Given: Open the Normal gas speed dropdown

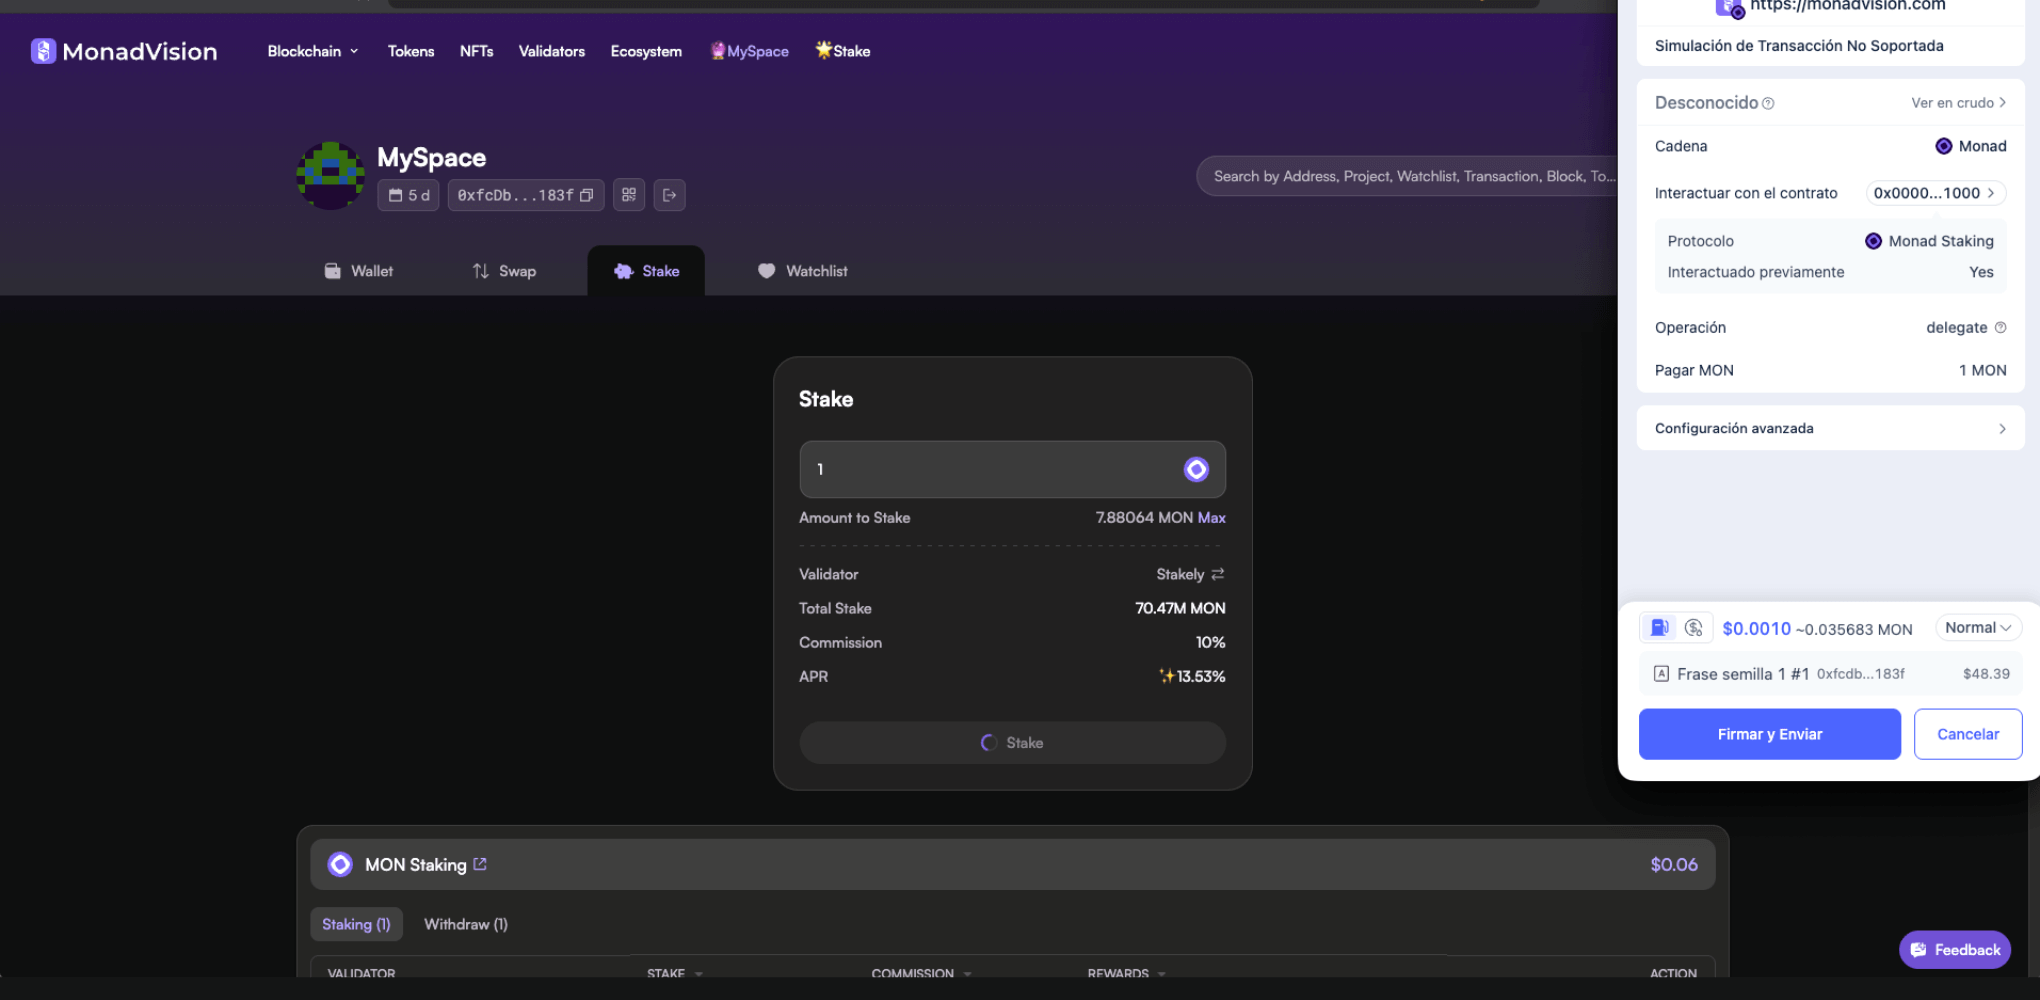Looking at the screenshot, I should pyautogui.click(x=1977, y=627).
